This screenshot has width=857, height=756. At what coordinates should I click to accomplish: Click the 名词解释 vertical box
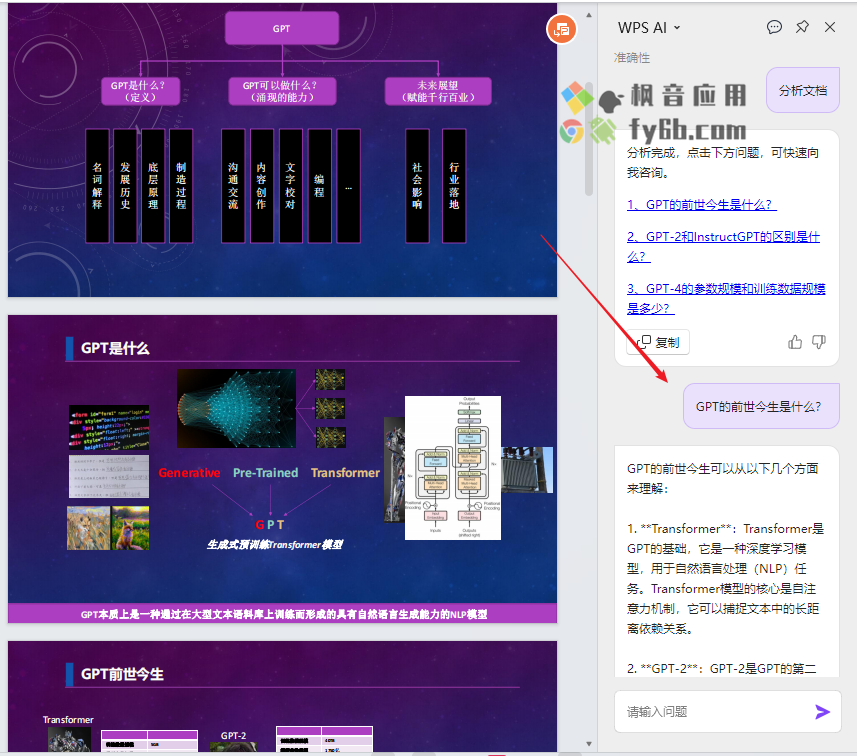(x=97, y=186)
